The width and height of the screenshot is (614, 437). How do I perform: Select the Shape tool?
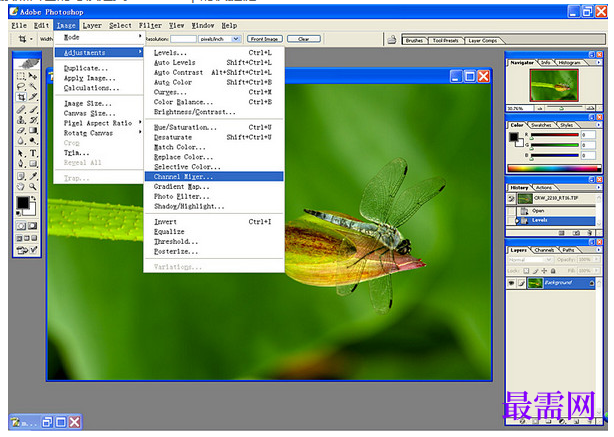click(33, 164)
